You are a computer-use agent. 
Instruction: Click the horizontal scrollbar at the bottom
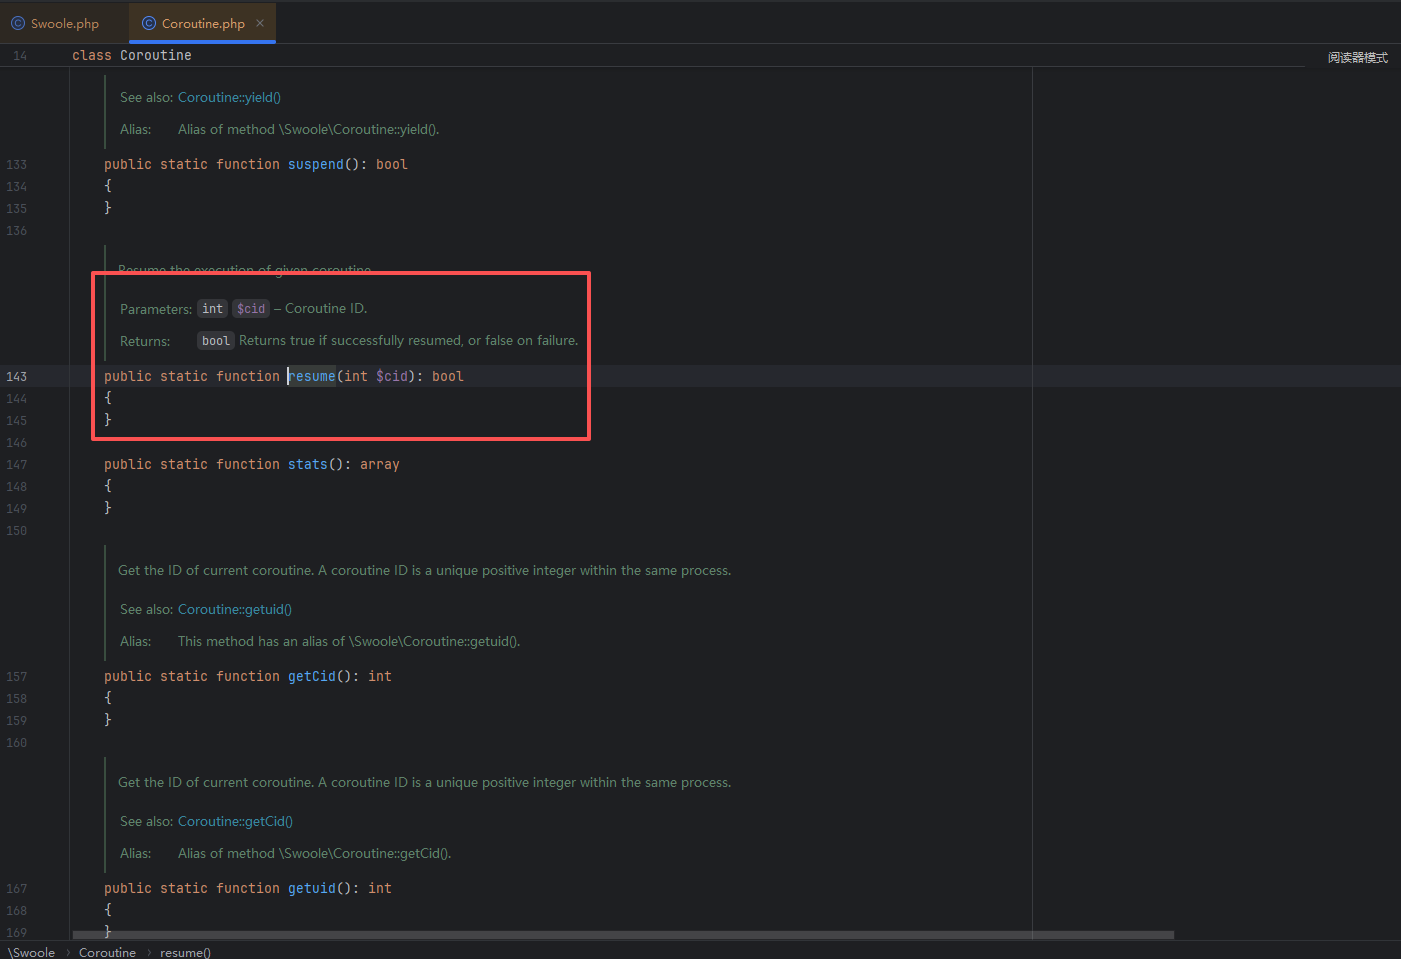point(623,935)
